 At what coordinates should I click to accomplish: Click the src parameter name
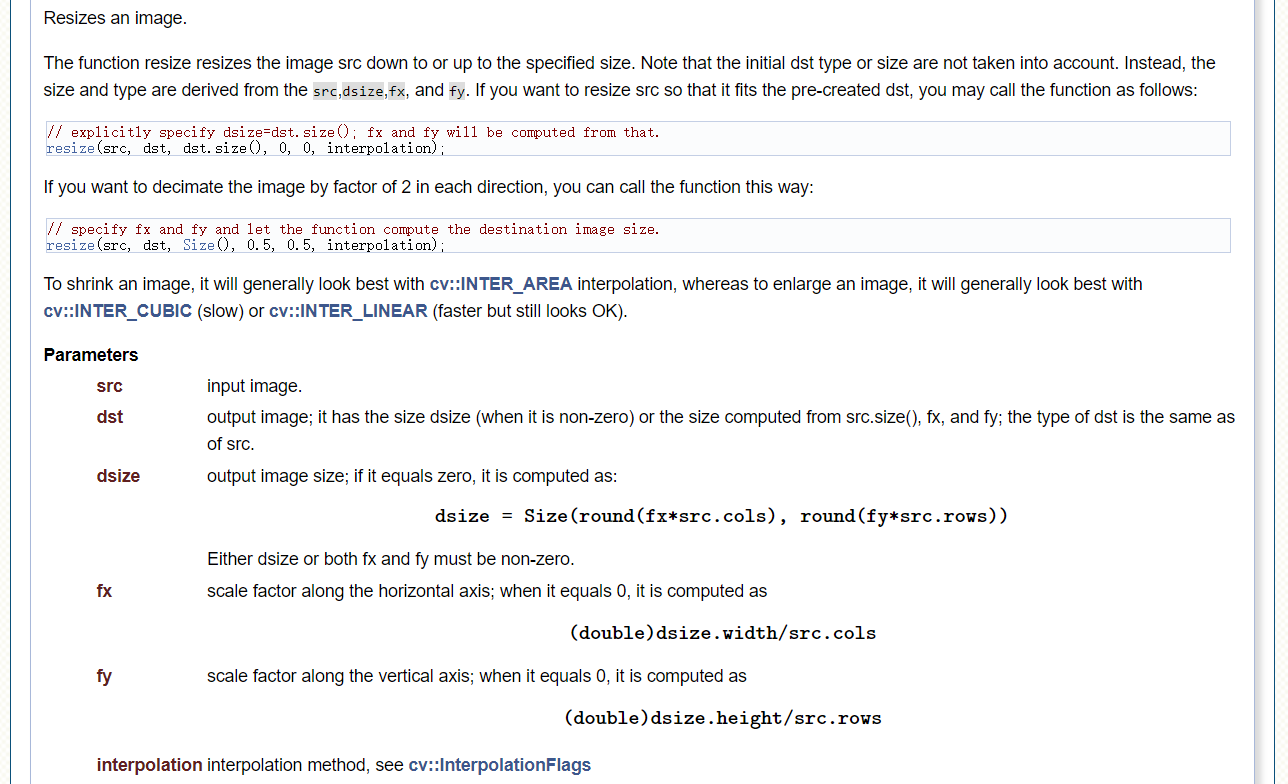pyautogui.click(x=110, y=386)
